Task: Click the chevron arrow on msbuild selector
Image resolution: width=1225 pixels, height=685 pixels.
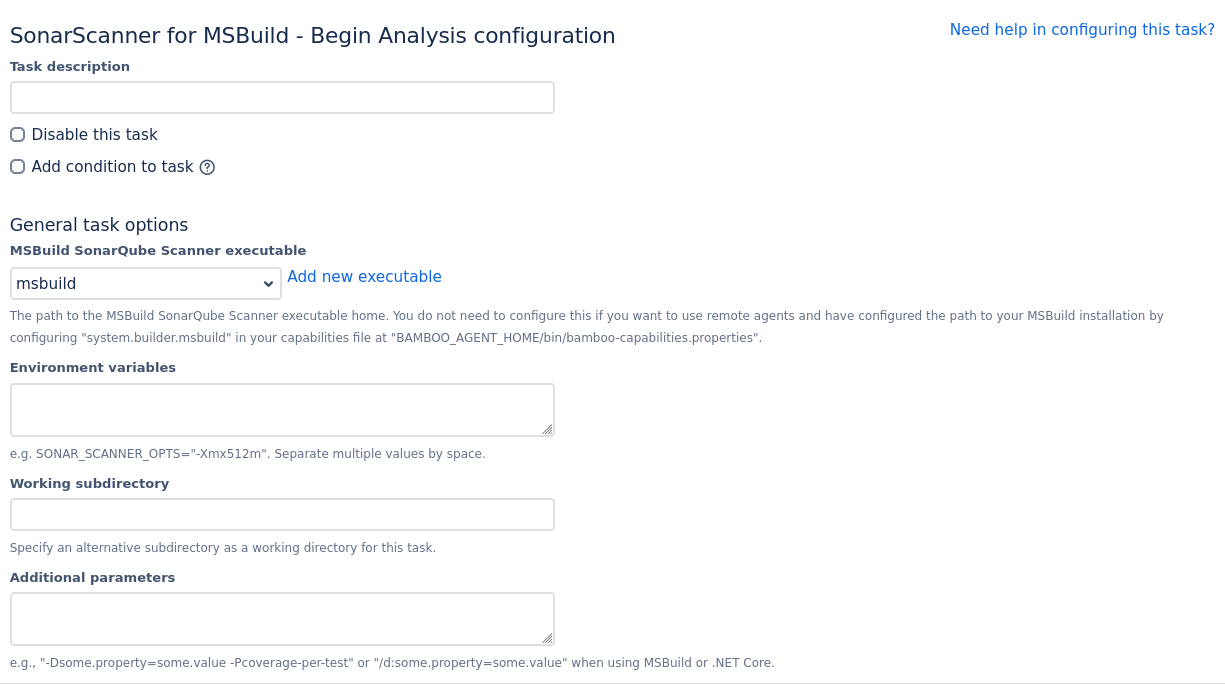Action: 268,284
